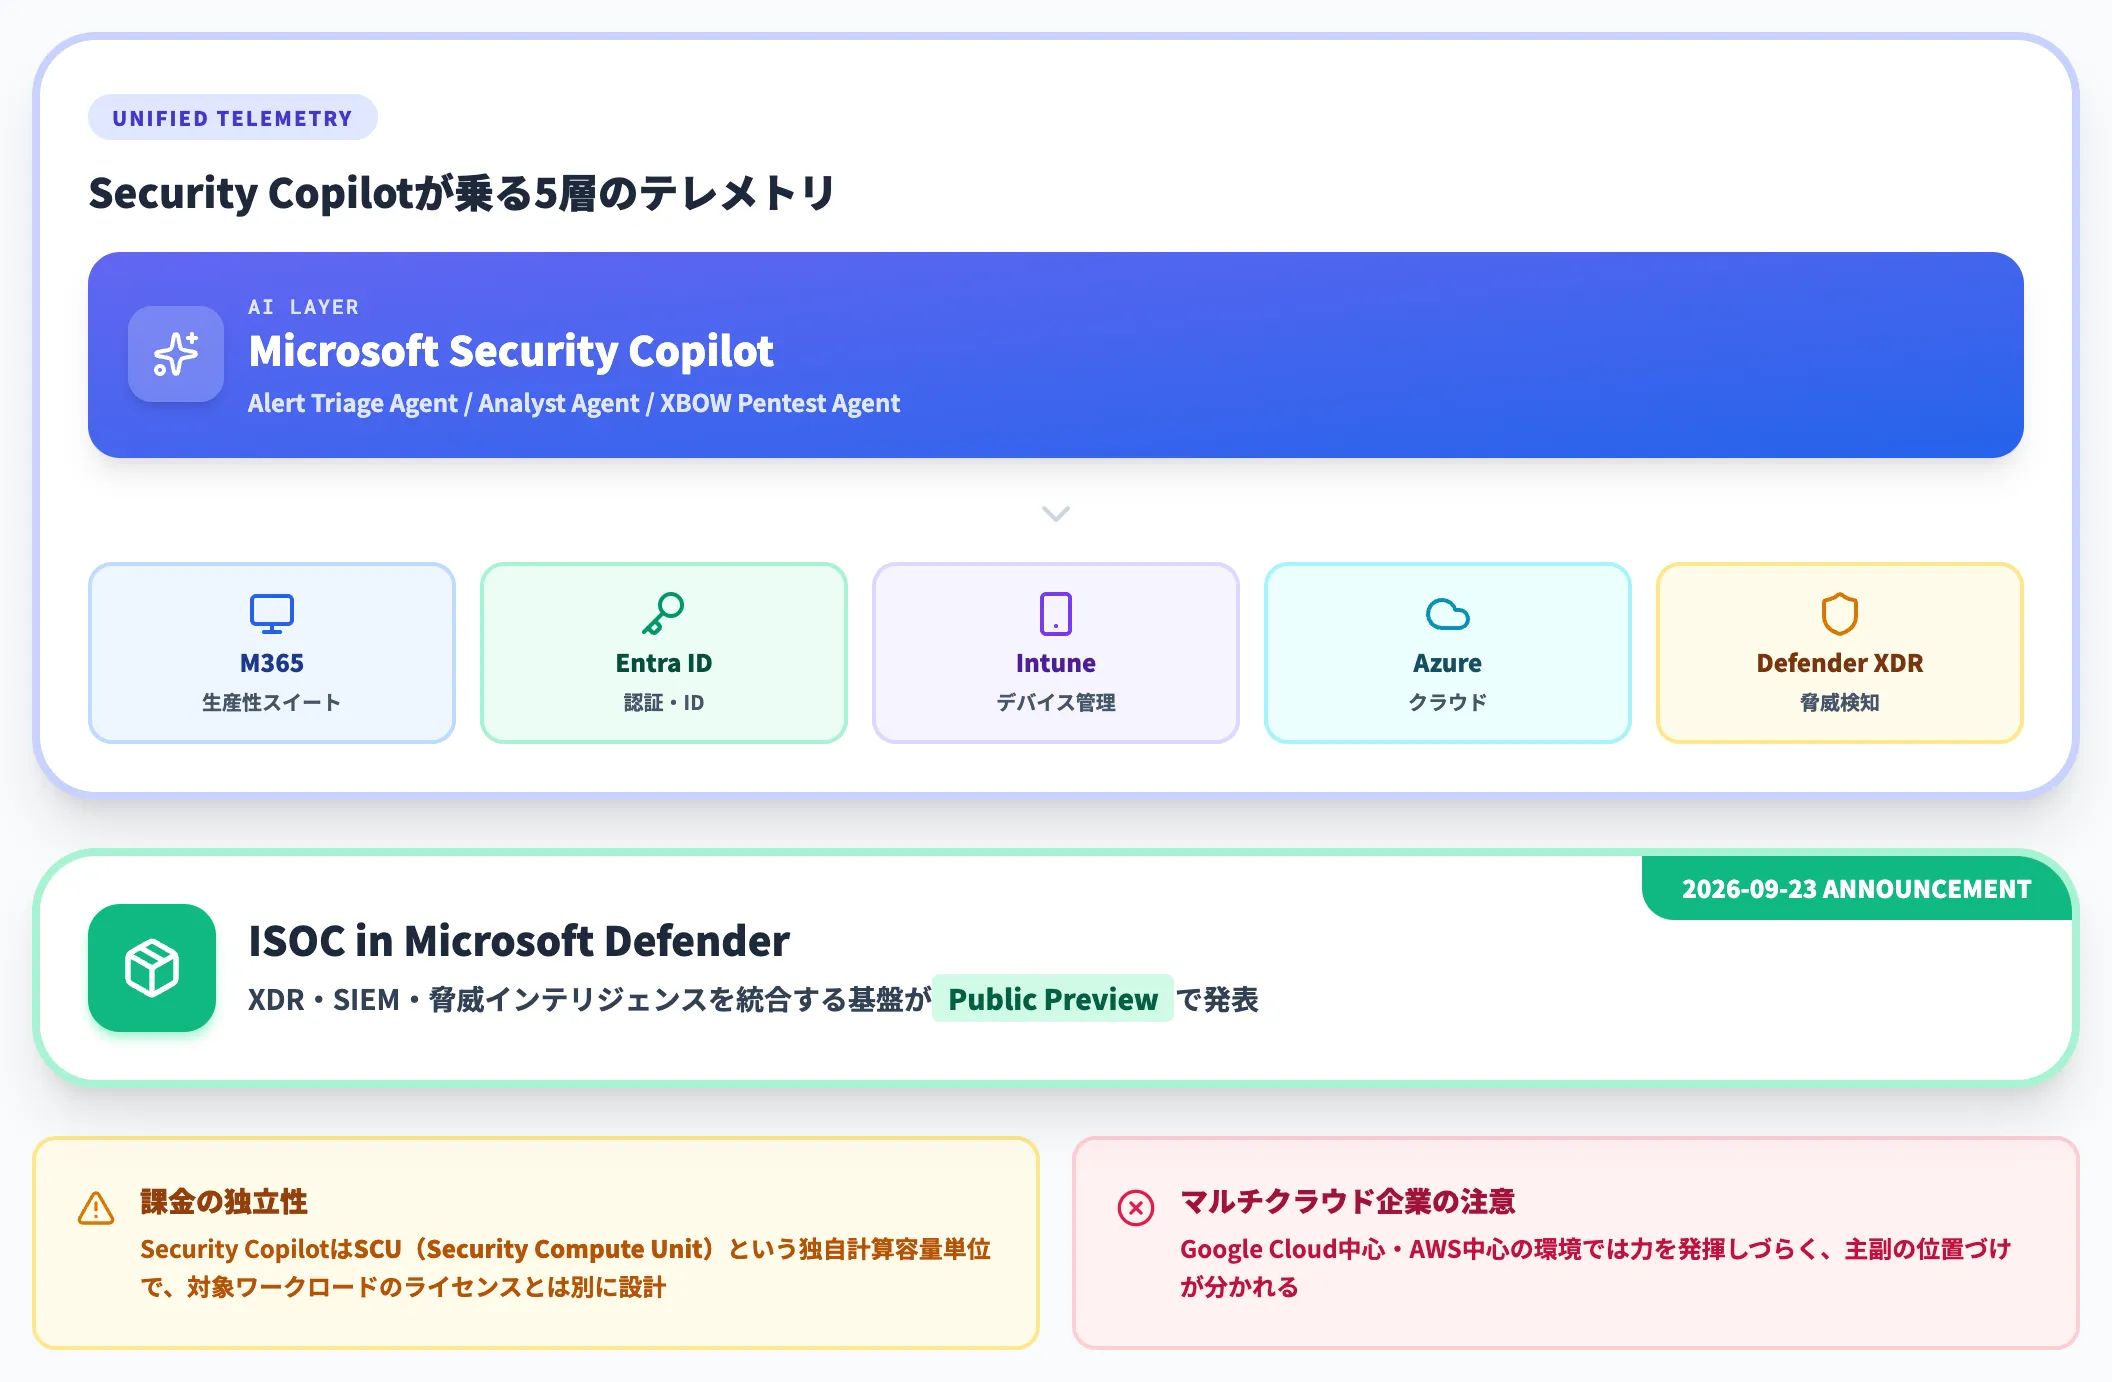Viewport: 2112px width, 1382px height.
Task: Click the red circled X icon
Action: [1136, 1208]
